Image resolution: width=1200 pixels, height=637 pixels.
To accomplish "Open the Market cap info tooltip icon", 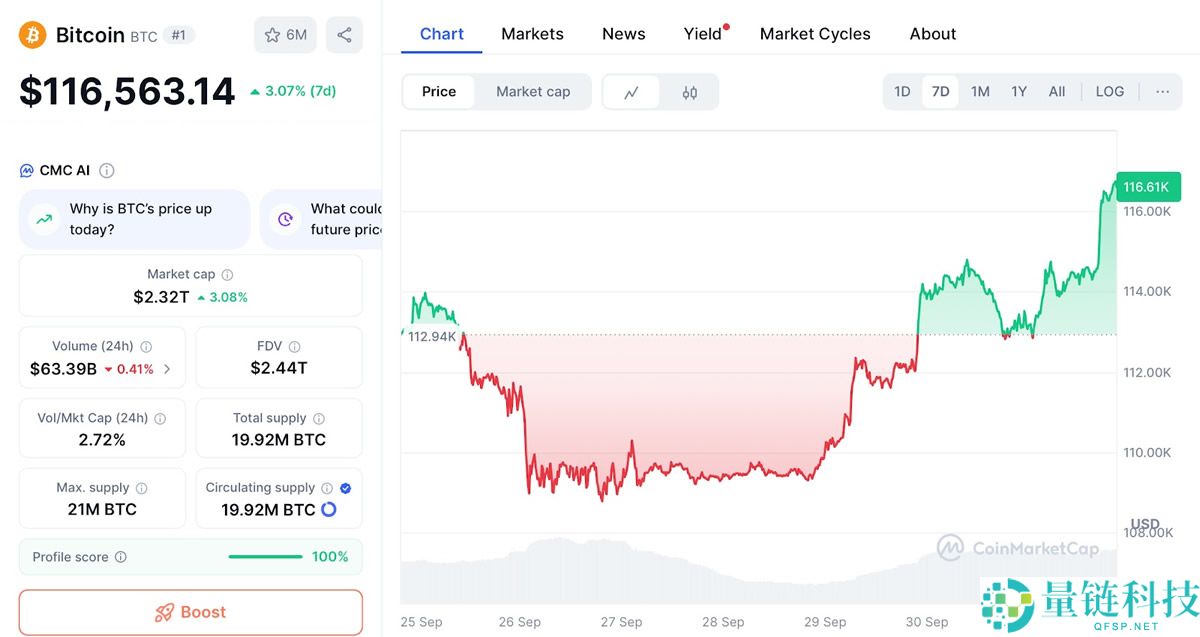I will point(226,273).
